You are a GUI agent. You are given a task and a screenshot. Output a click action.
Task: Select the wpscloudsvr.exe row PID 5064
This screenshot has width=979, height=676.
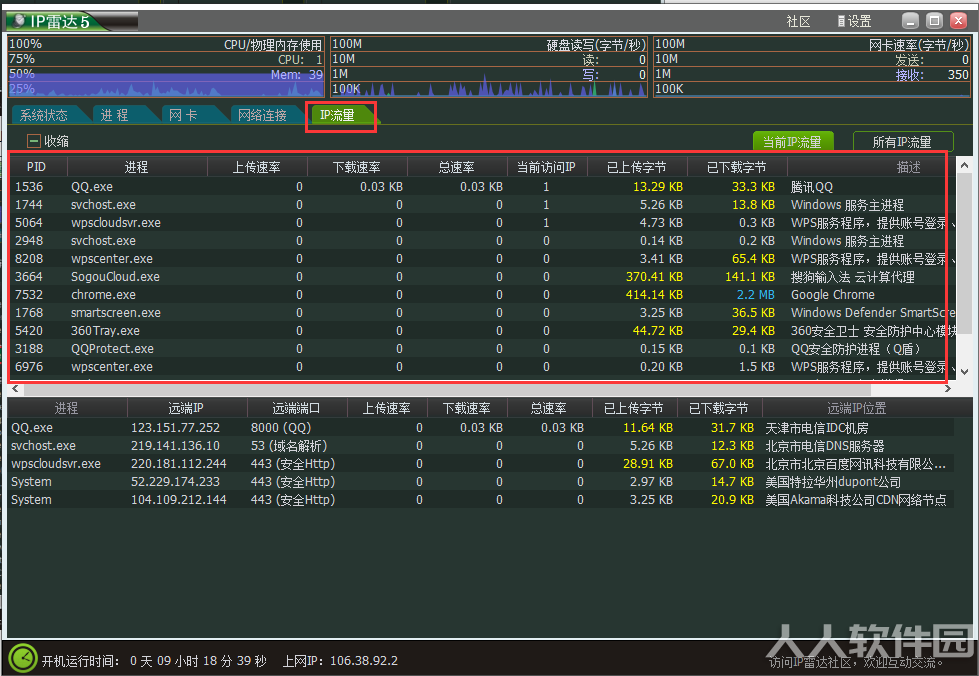(x=480, y=223)
